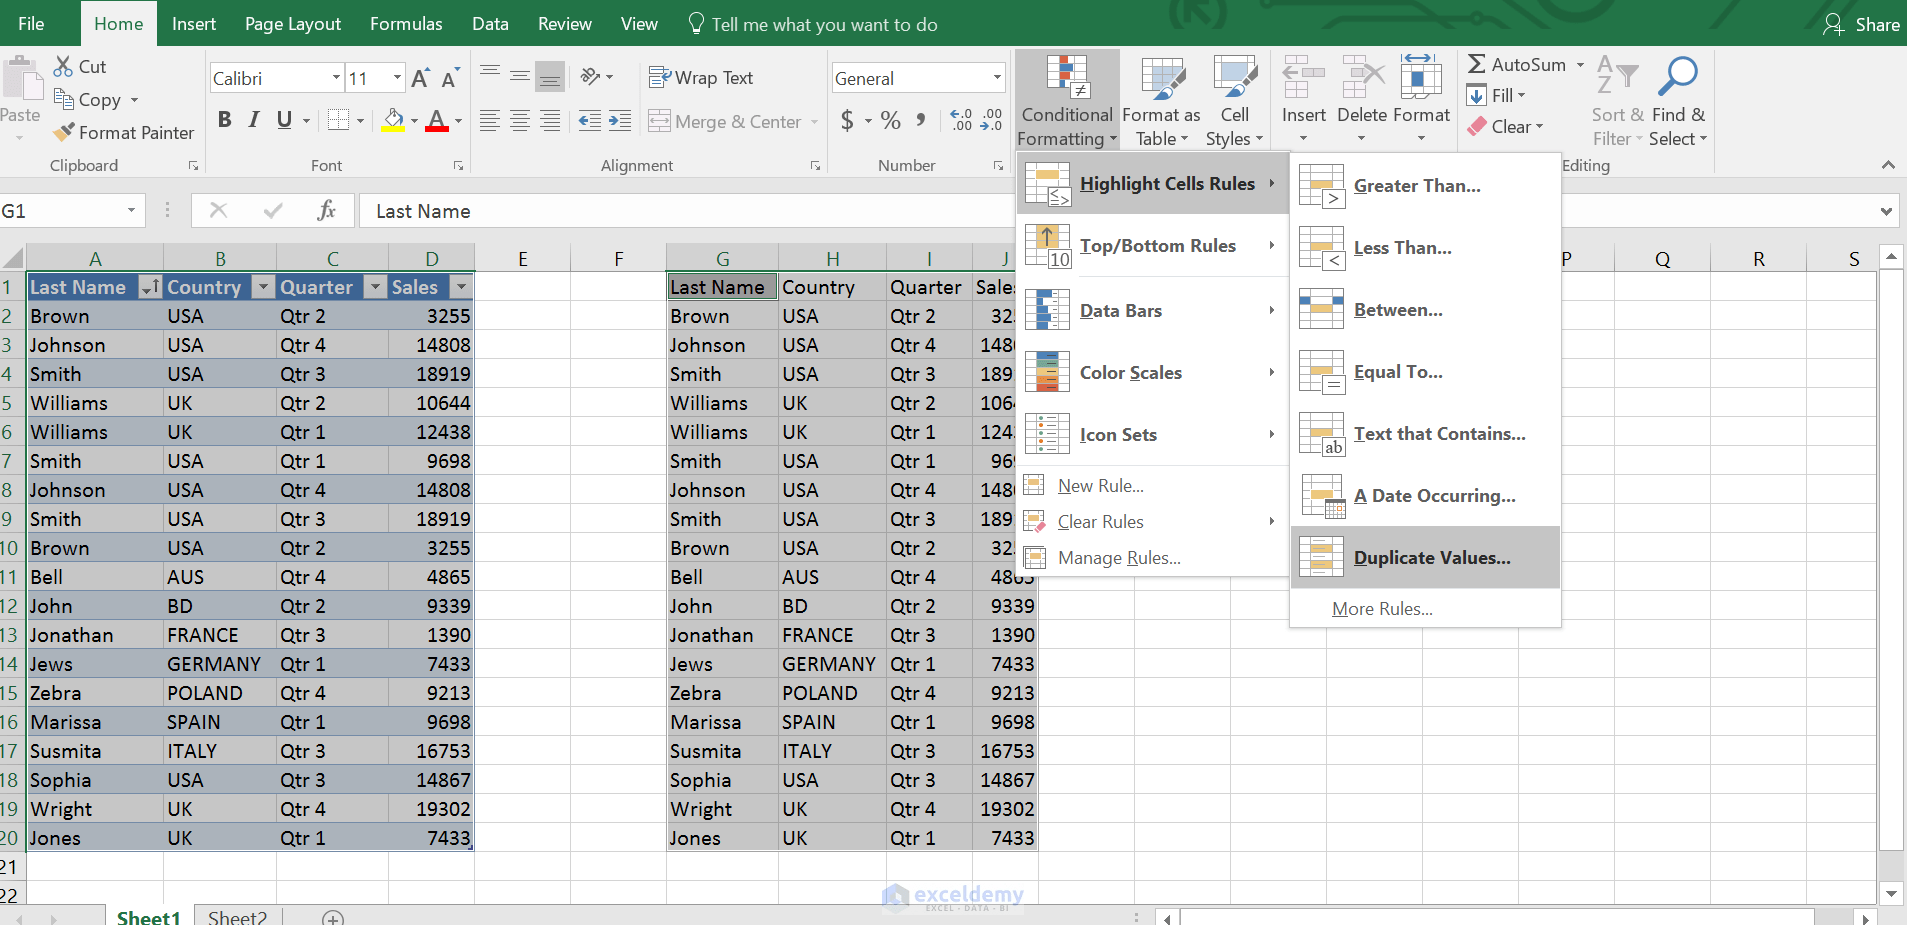1907x925 pixels.
Task: Open the font size dropdown
Action: coord(397,77)
